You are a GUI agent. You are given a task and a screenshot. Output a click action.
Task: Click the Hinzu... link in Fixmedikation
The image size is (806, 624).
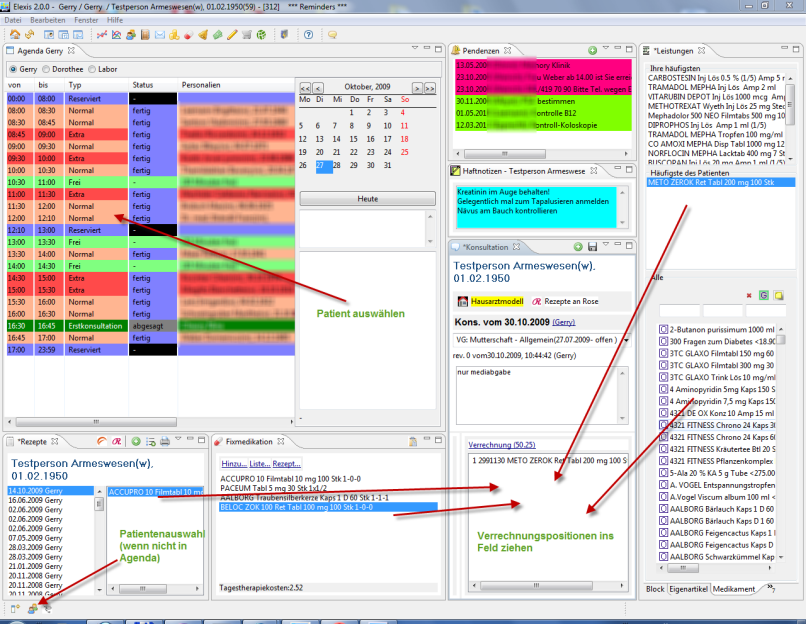234,464
